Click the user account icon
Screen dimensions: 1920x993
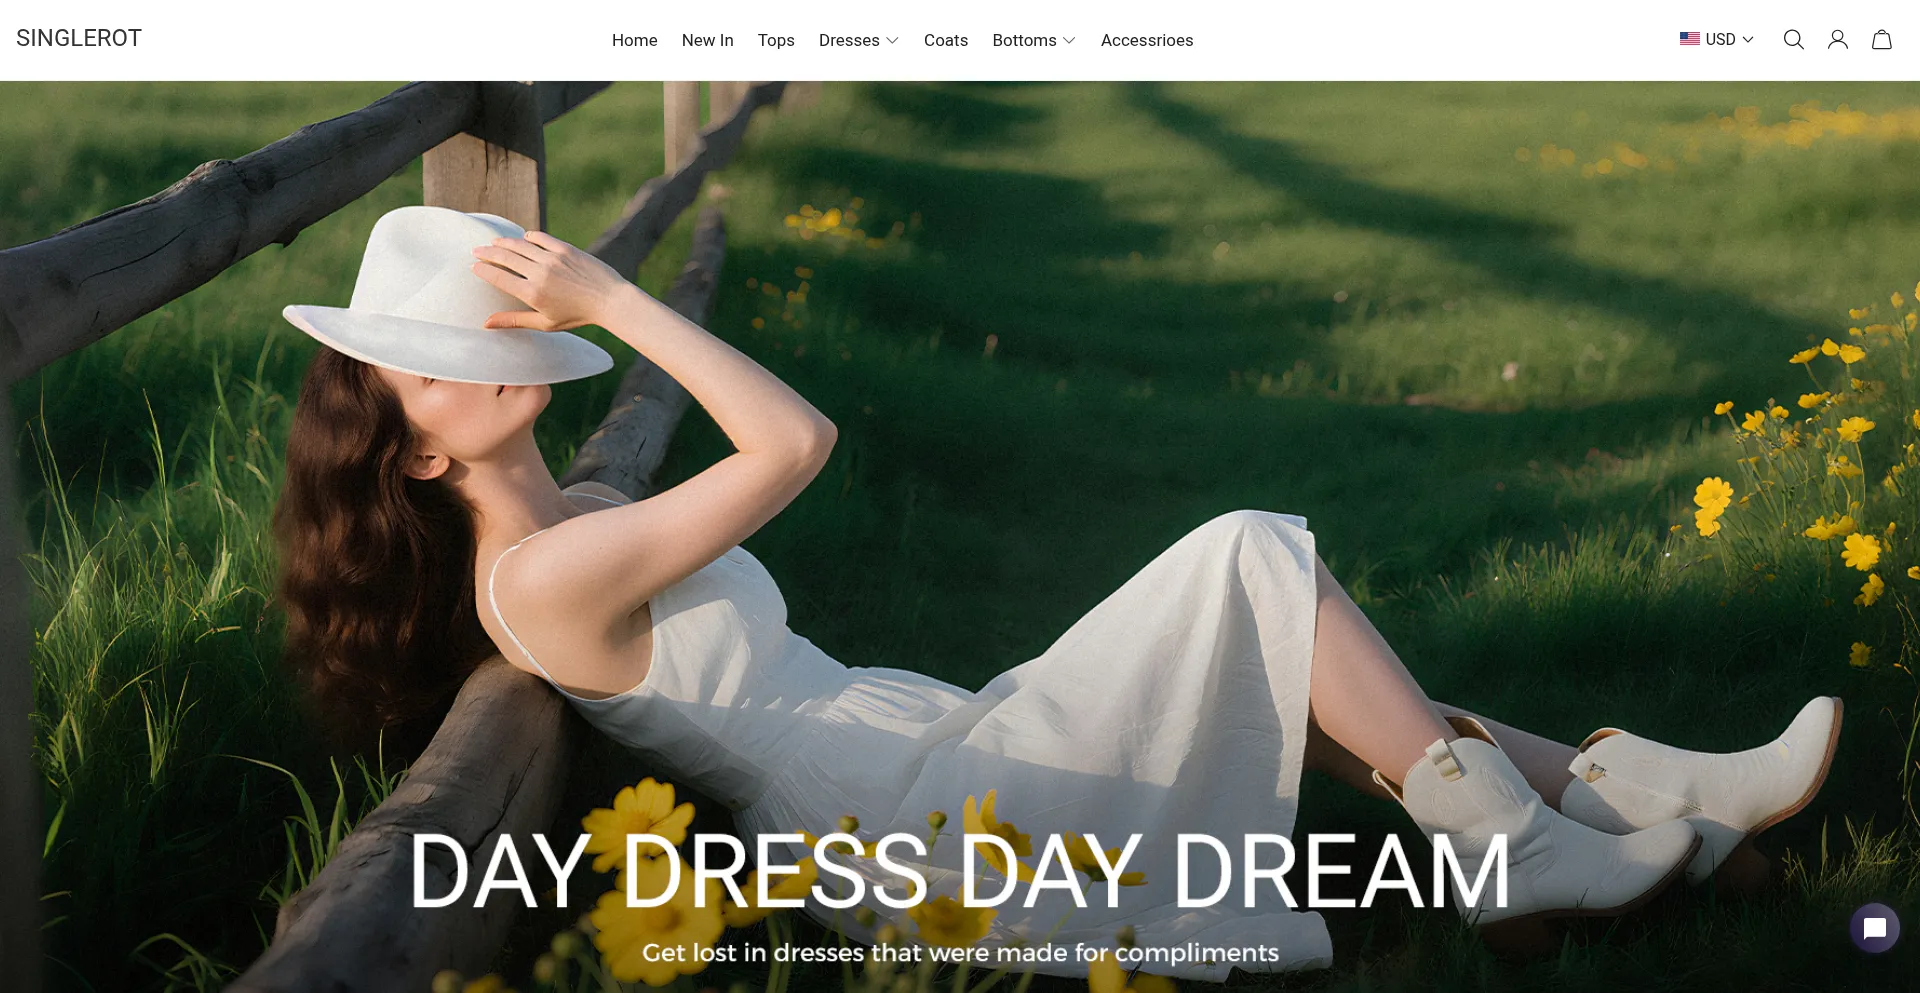pos(1837,40)
